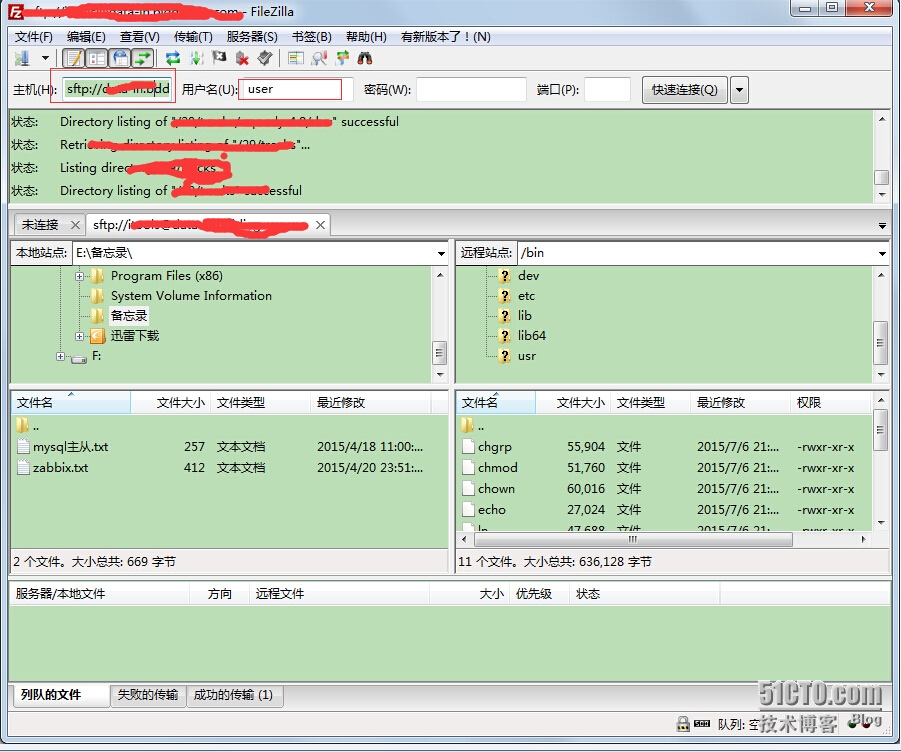This screenshot has height=752, width=901.
Task: Open the Site Manager icon
Action: (22, 58)
